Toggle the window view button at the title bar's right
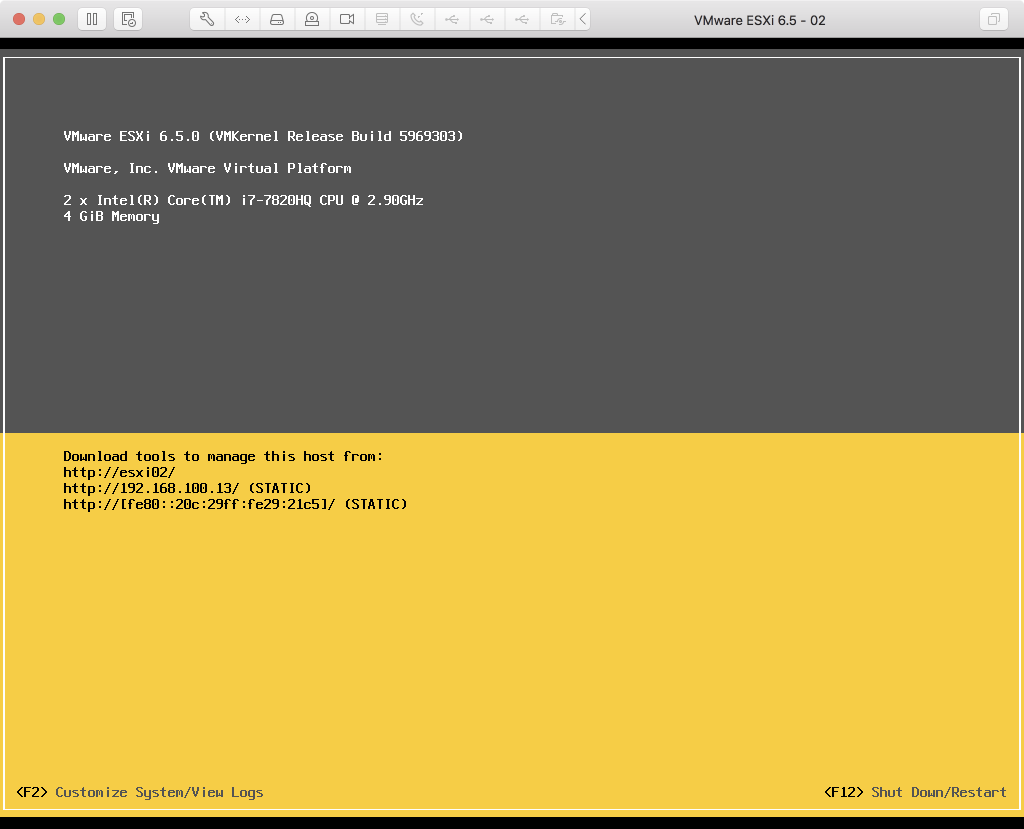The image size is (1024, 829). click(993, 19)
